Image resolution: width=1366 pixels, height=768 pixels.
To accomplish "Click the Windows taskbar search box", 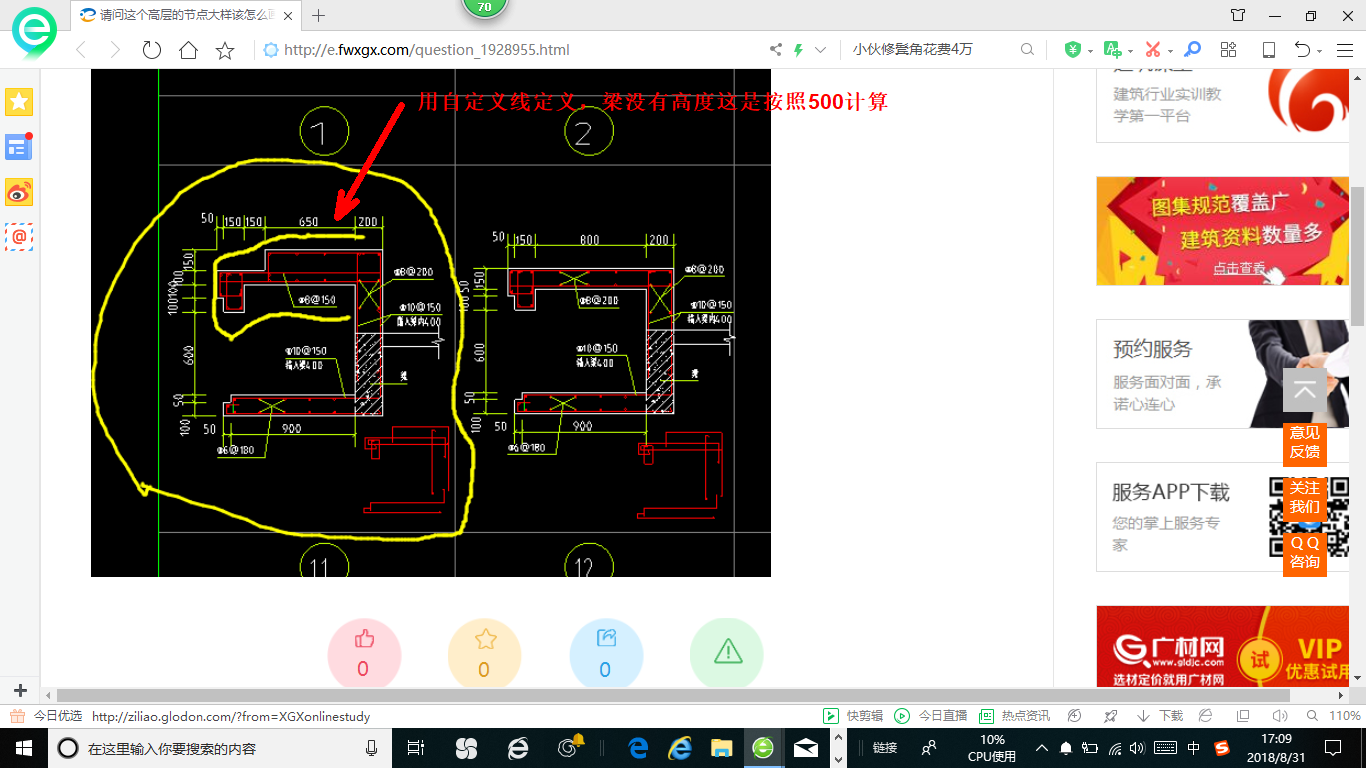I will (x=222, y=748).
